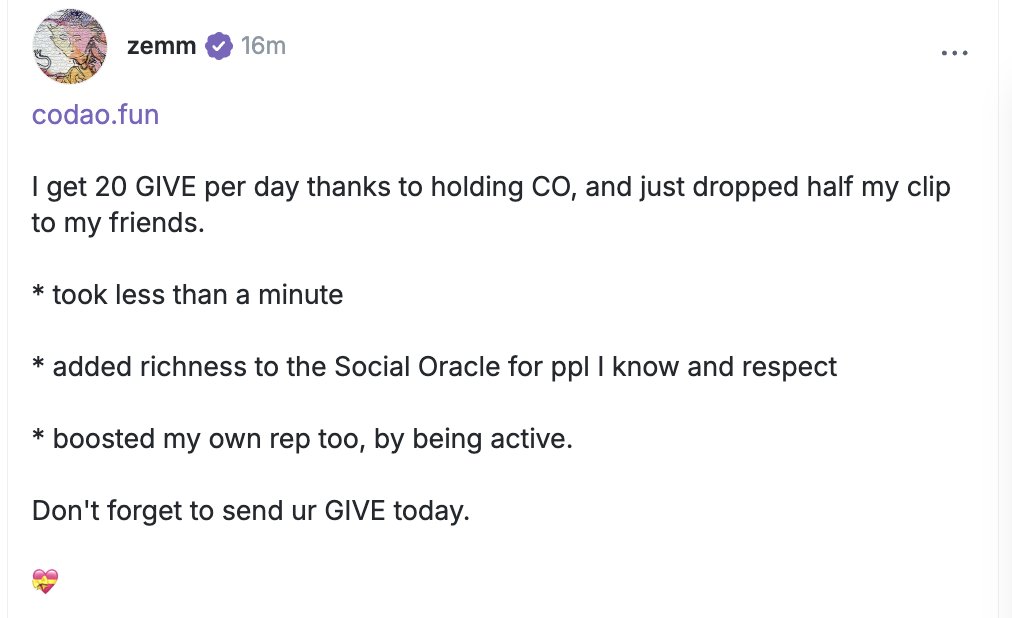Click the asterisk before 'added richness'
The image size is (1012, 618).
pos(38,364)
